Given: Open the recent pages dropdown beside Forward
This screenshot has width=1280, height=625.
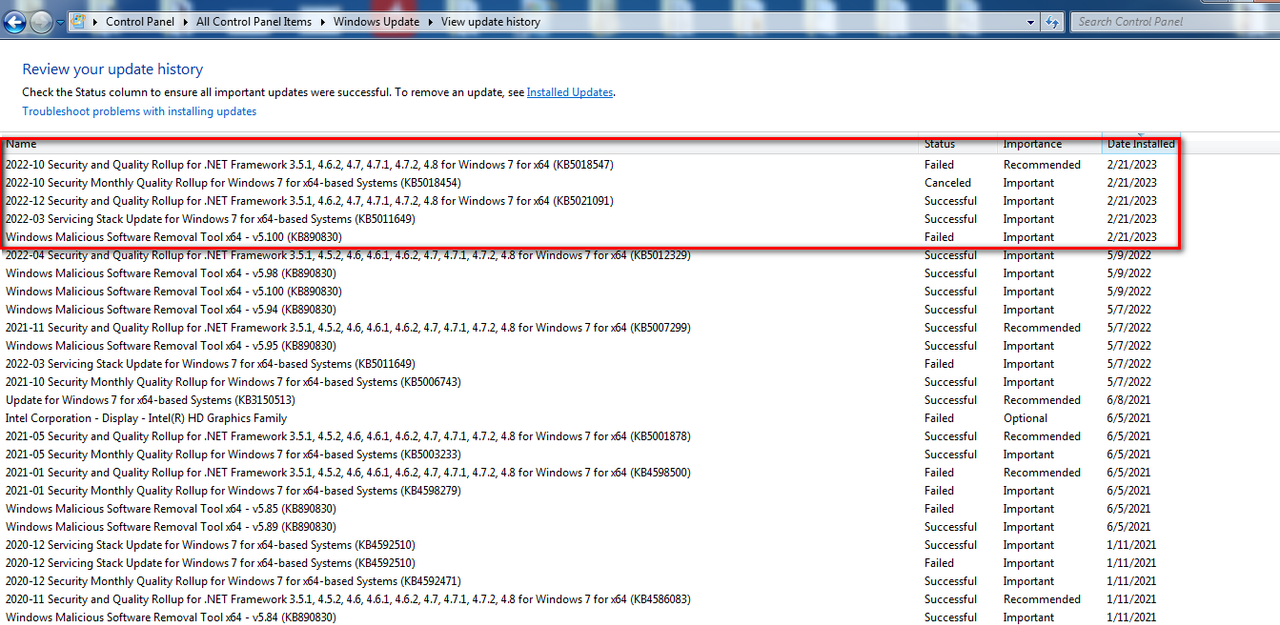Looking at the screenshot, I should pos(60,22).
